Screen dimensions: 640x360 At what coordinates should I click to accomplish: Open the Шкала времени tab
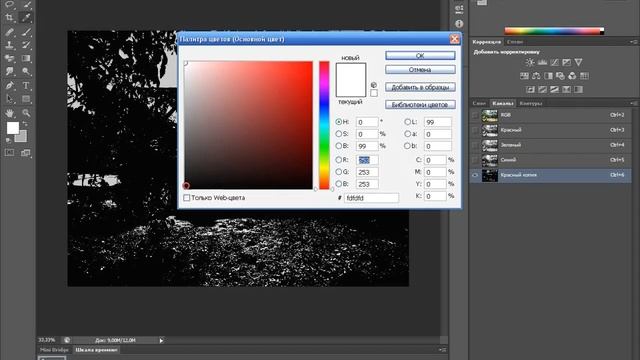97,350
